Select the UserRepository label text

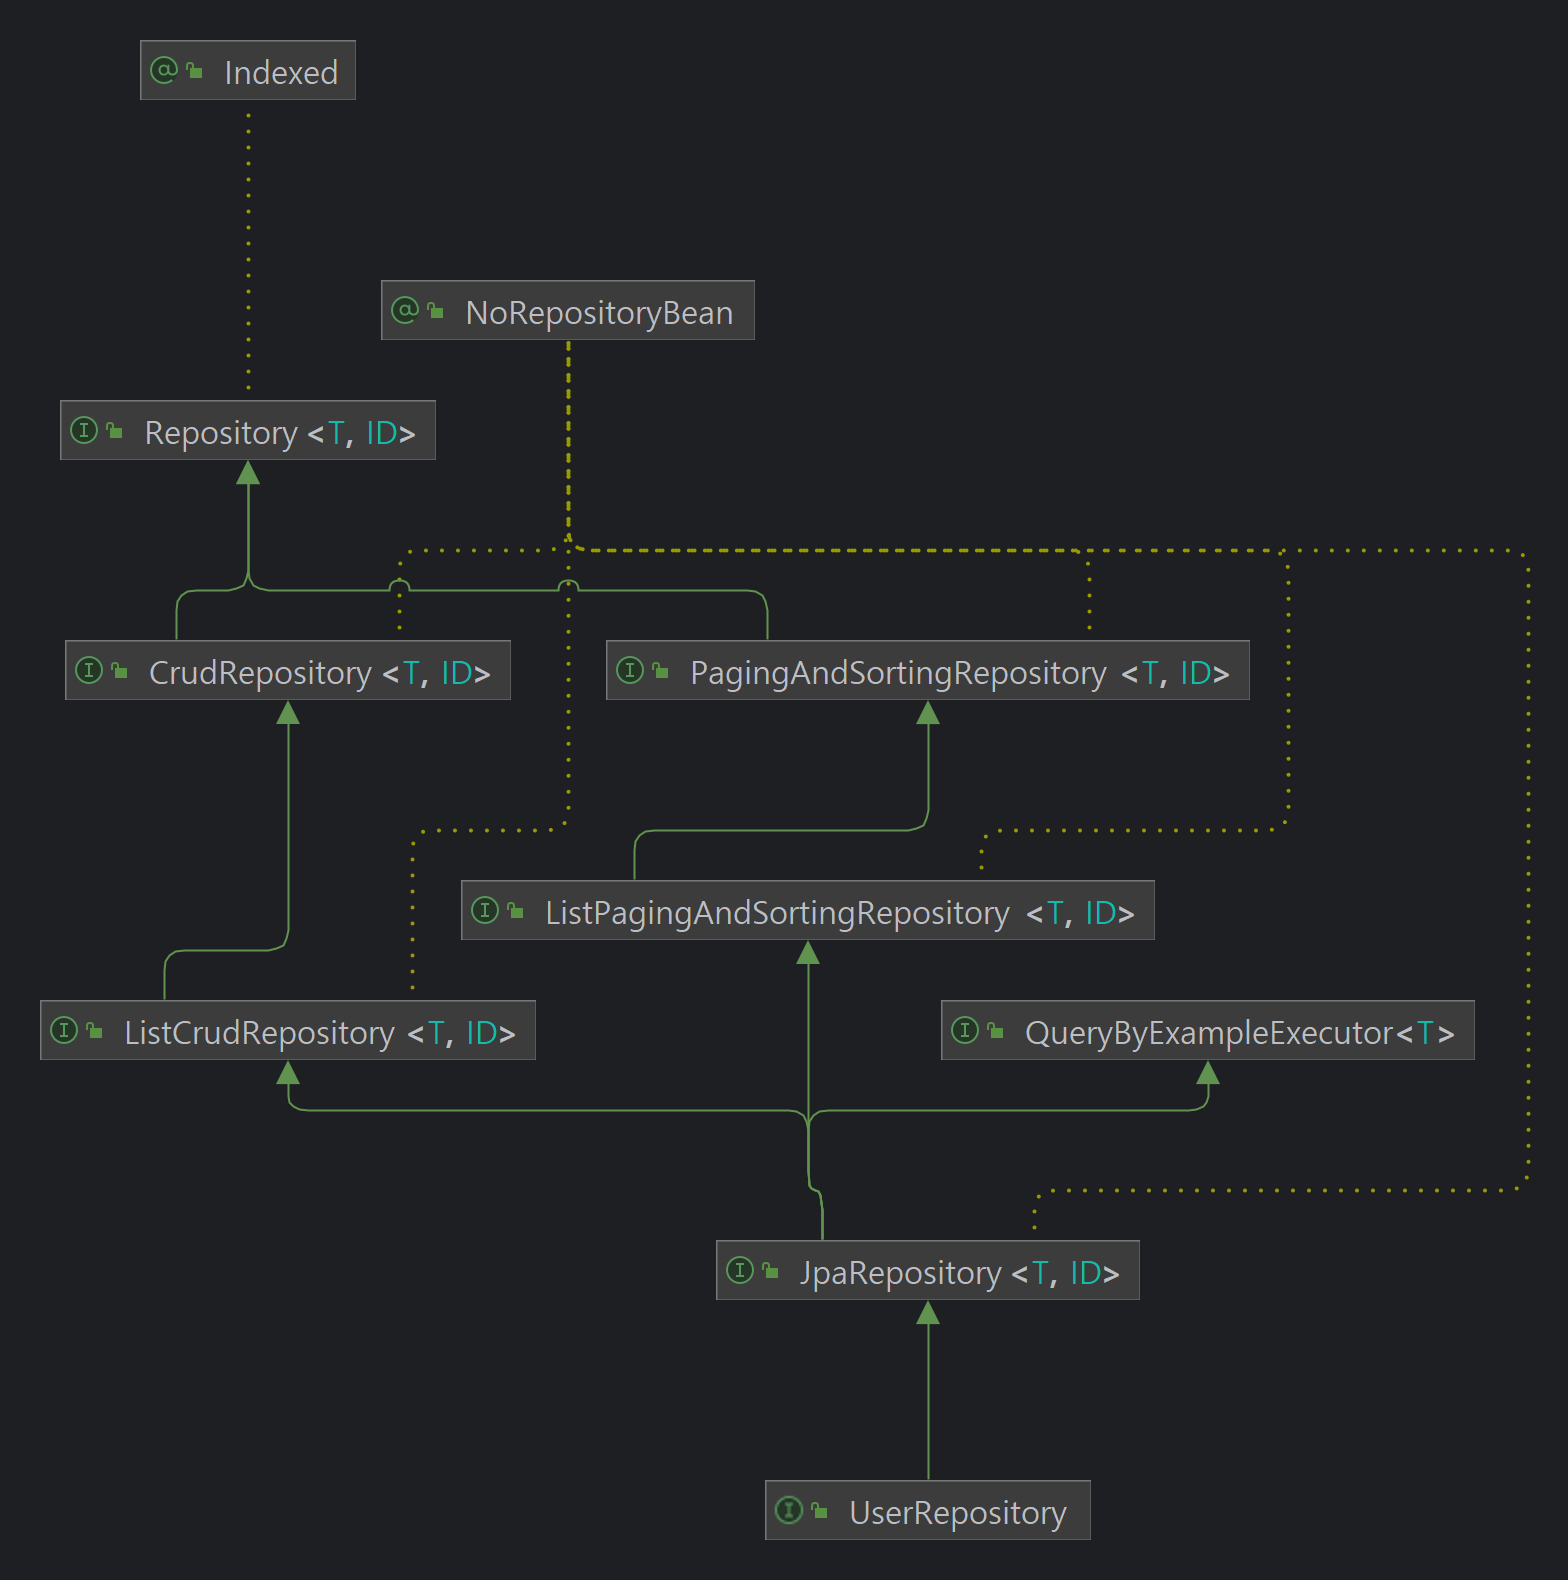[x=958, y=1512]
